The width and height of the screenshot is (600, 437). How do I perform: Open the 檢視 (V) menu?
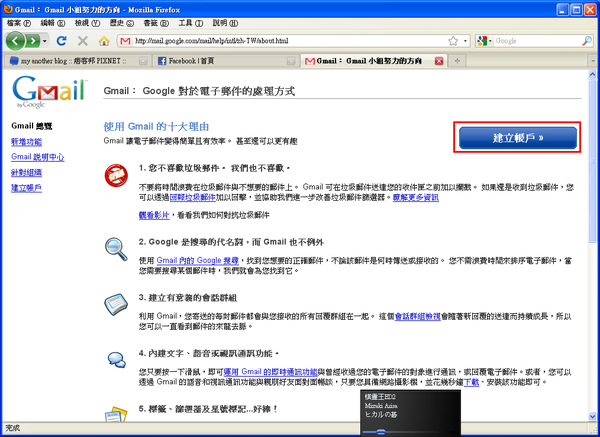coord(87,23)
